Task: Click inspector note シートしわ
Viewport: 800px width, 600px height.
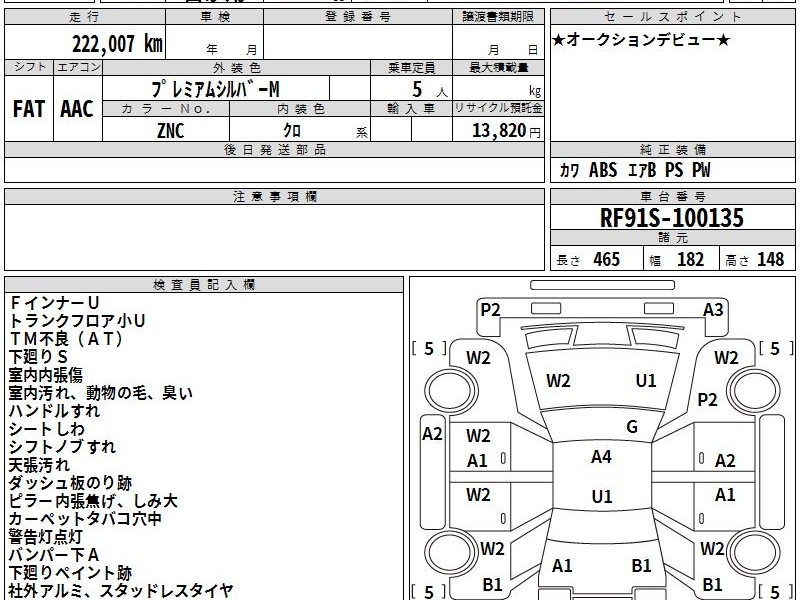Action: (x=47, y=429)
